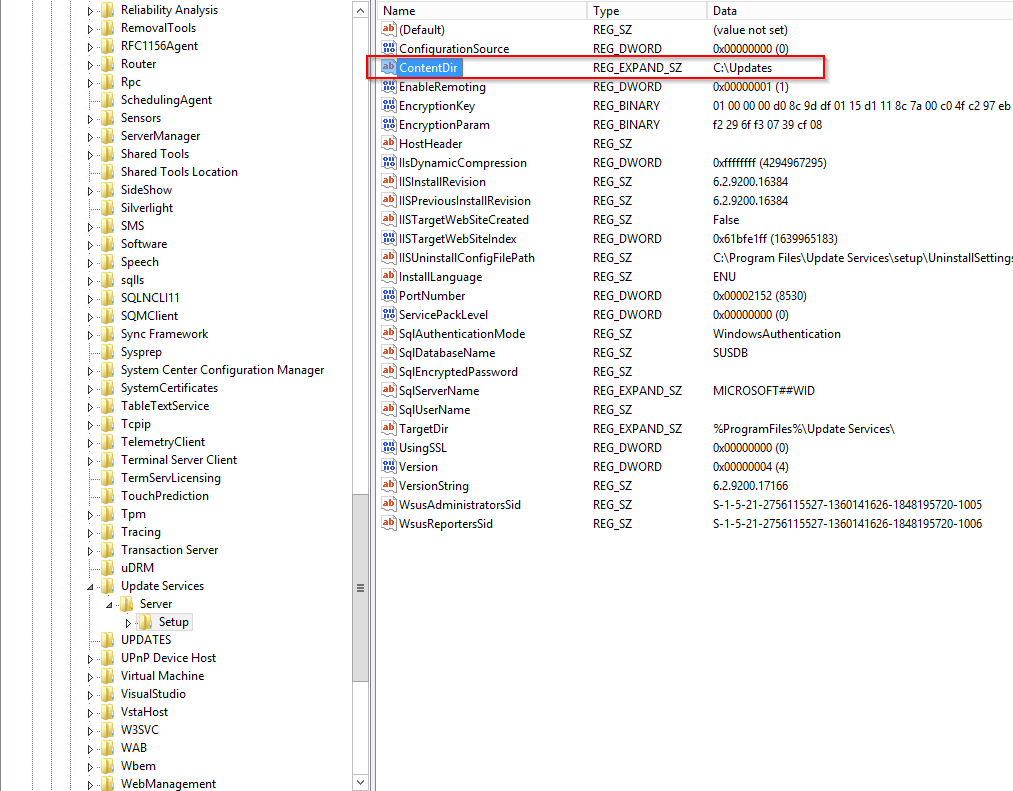The height and width of the screenshot is (791, 1013).
Task: Expand the Virtual Machine key arrow
Action: point(90,677)
